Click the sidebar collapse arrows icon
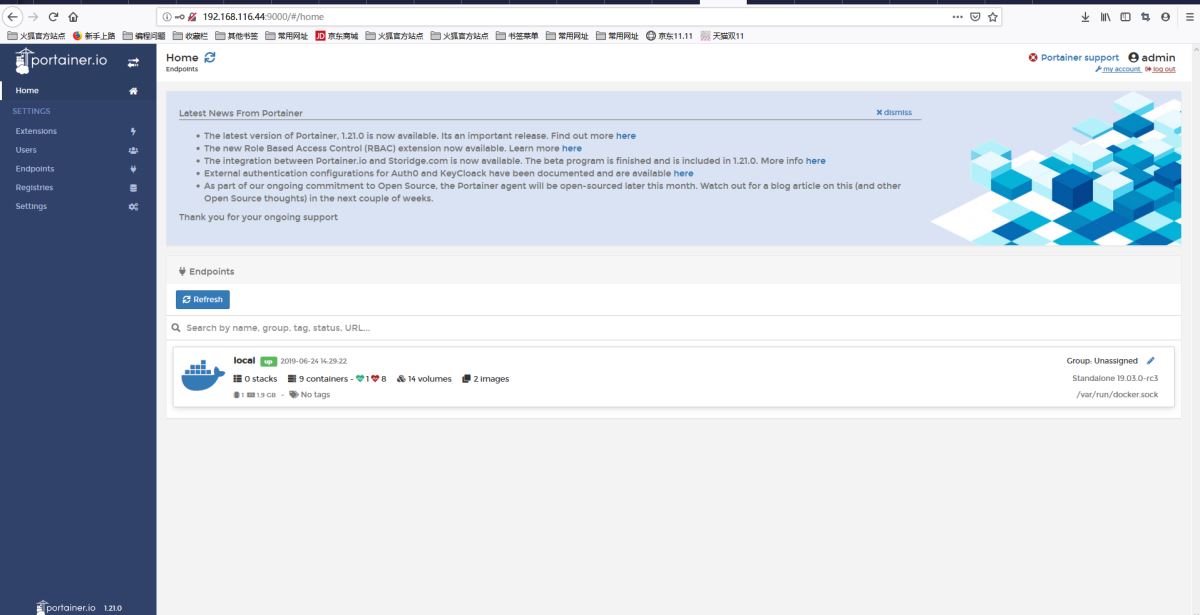The height and width of the screenshot is (615, 1200). tap(133, 63)
